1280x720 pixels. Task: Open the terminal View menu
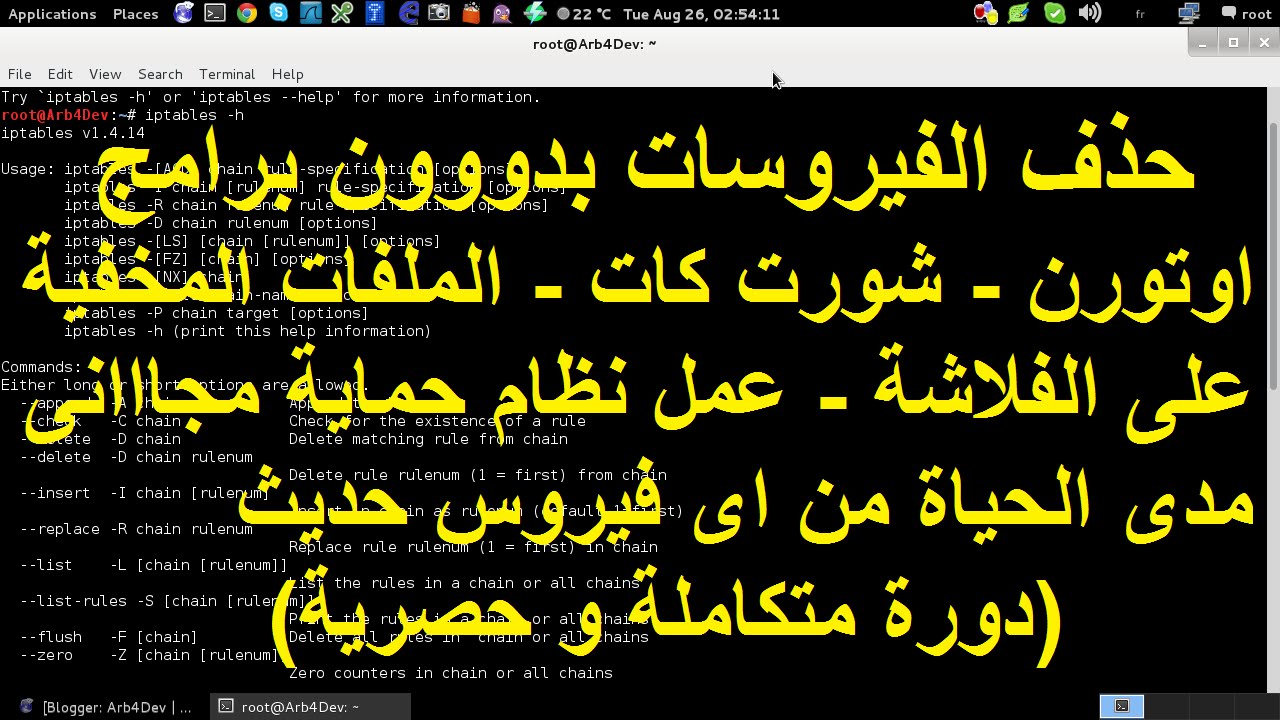pyautogui.click(x=105, y=74)
